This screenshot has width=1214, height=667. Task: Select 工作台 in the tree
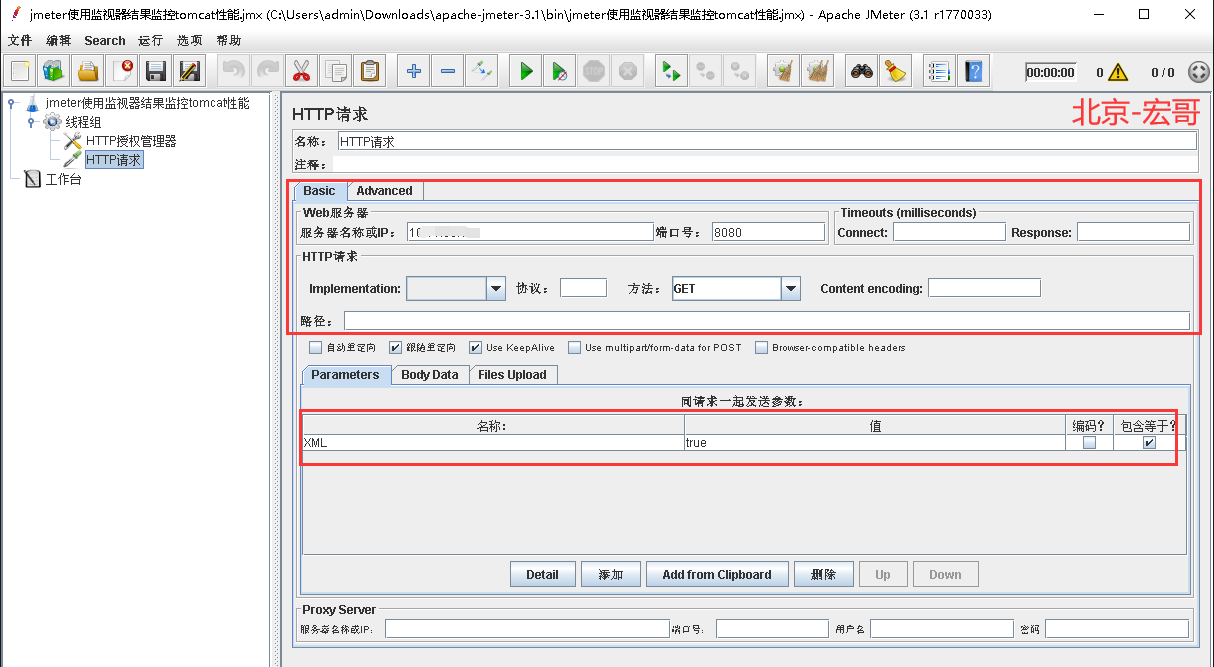pos(63,179)
